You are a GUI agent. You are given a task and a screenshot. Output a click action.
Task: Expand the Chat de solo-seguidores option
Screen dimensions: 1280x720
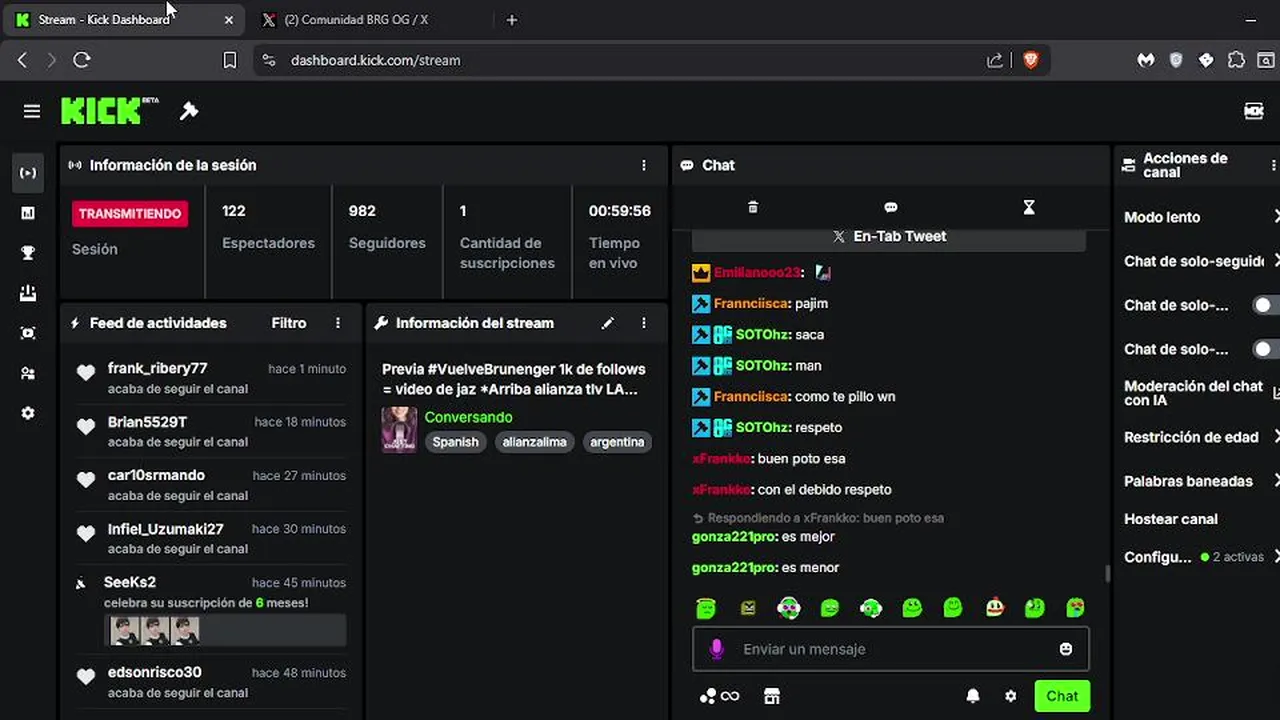[1200, 261]
